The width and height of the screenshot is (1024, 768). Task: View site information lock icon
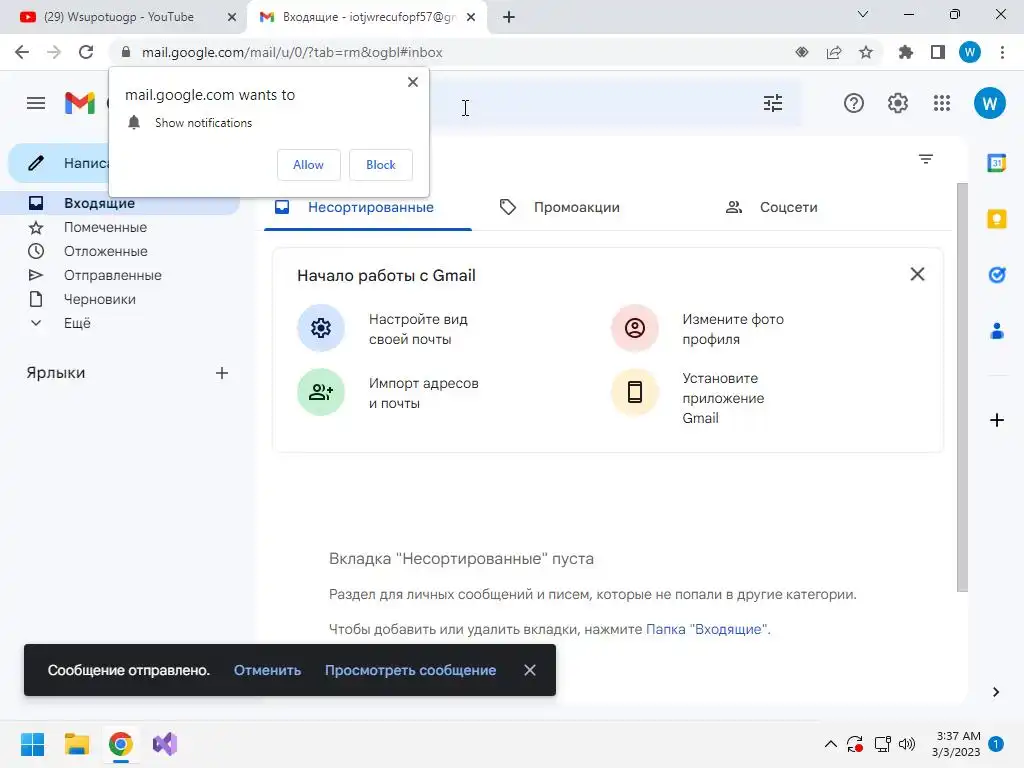pos(126,52)
